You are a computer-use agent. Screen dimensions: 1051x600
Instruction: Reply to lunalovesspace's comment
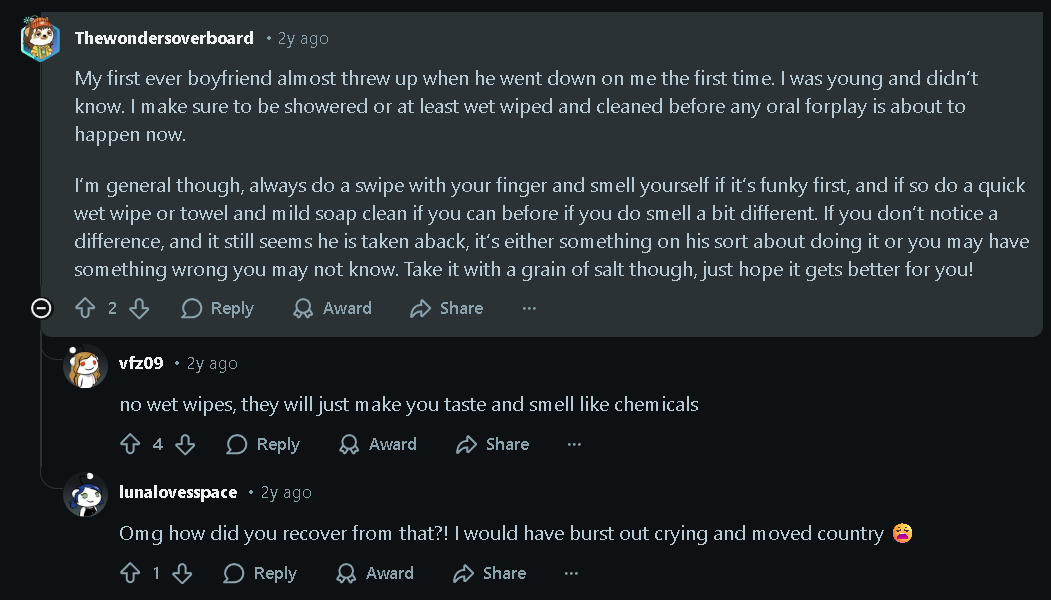[260, 573]
